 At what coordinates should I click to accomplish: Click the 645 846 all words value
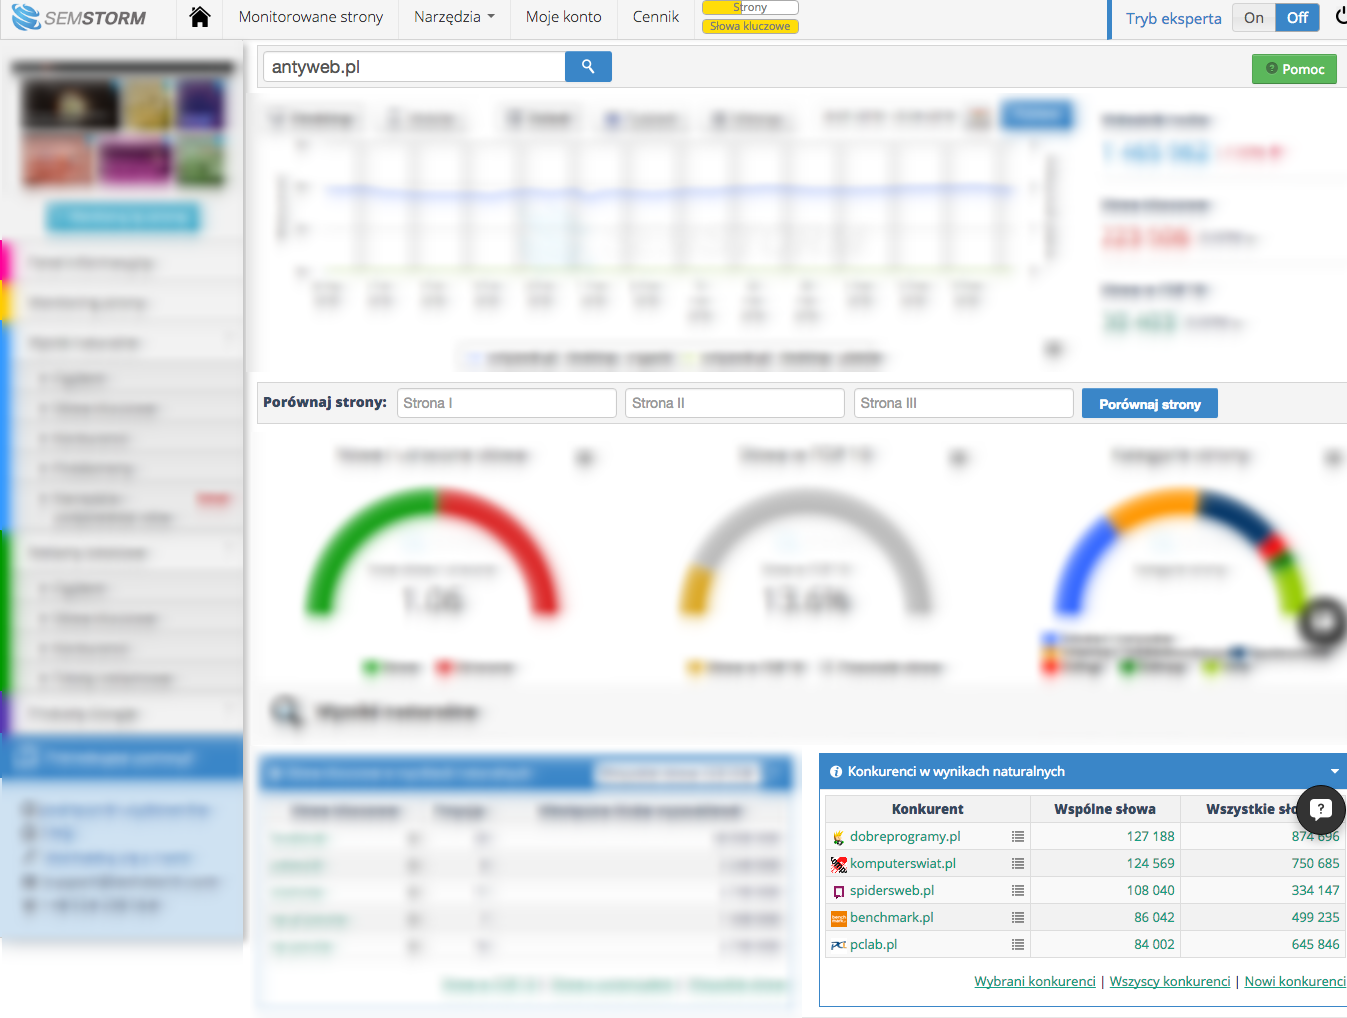point(1315,944)
